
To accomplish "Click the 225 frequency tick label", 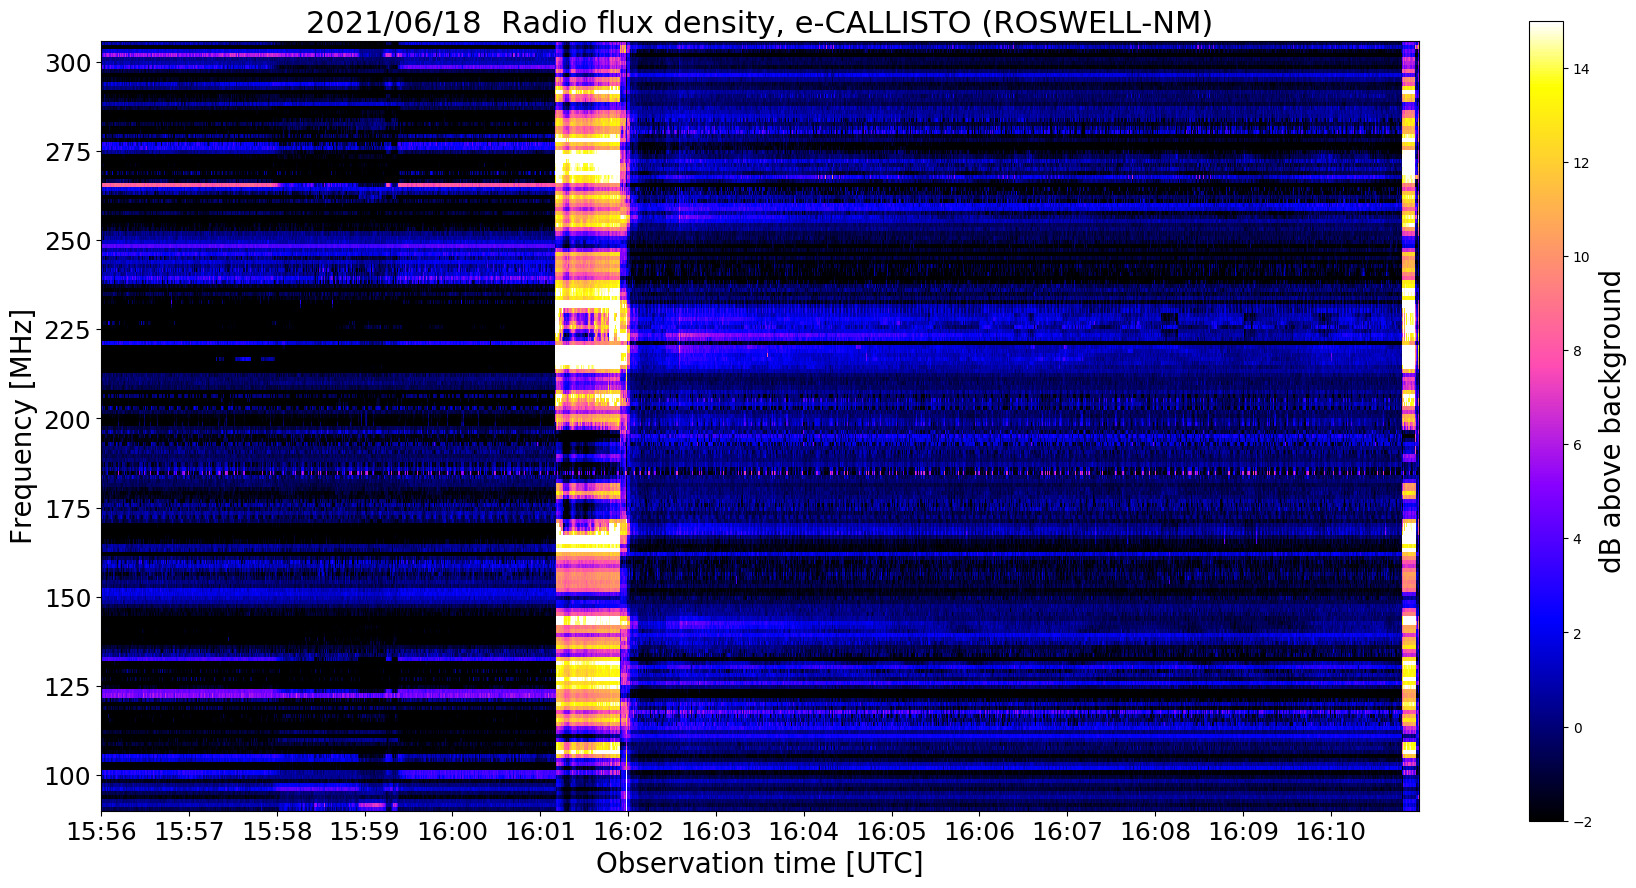I will coord(68,330).
